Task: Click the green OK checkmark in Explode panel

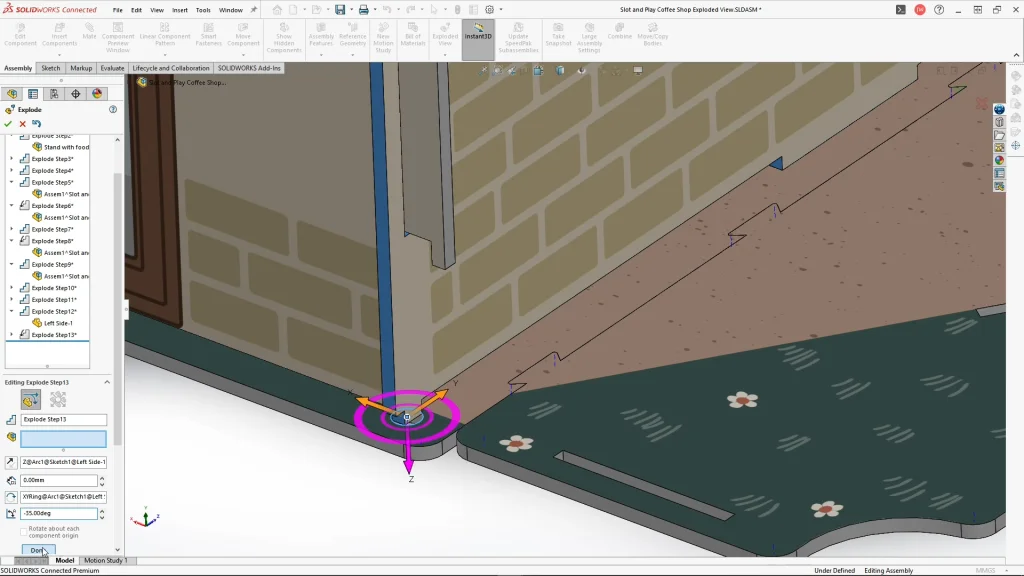Action: [8, 124]
